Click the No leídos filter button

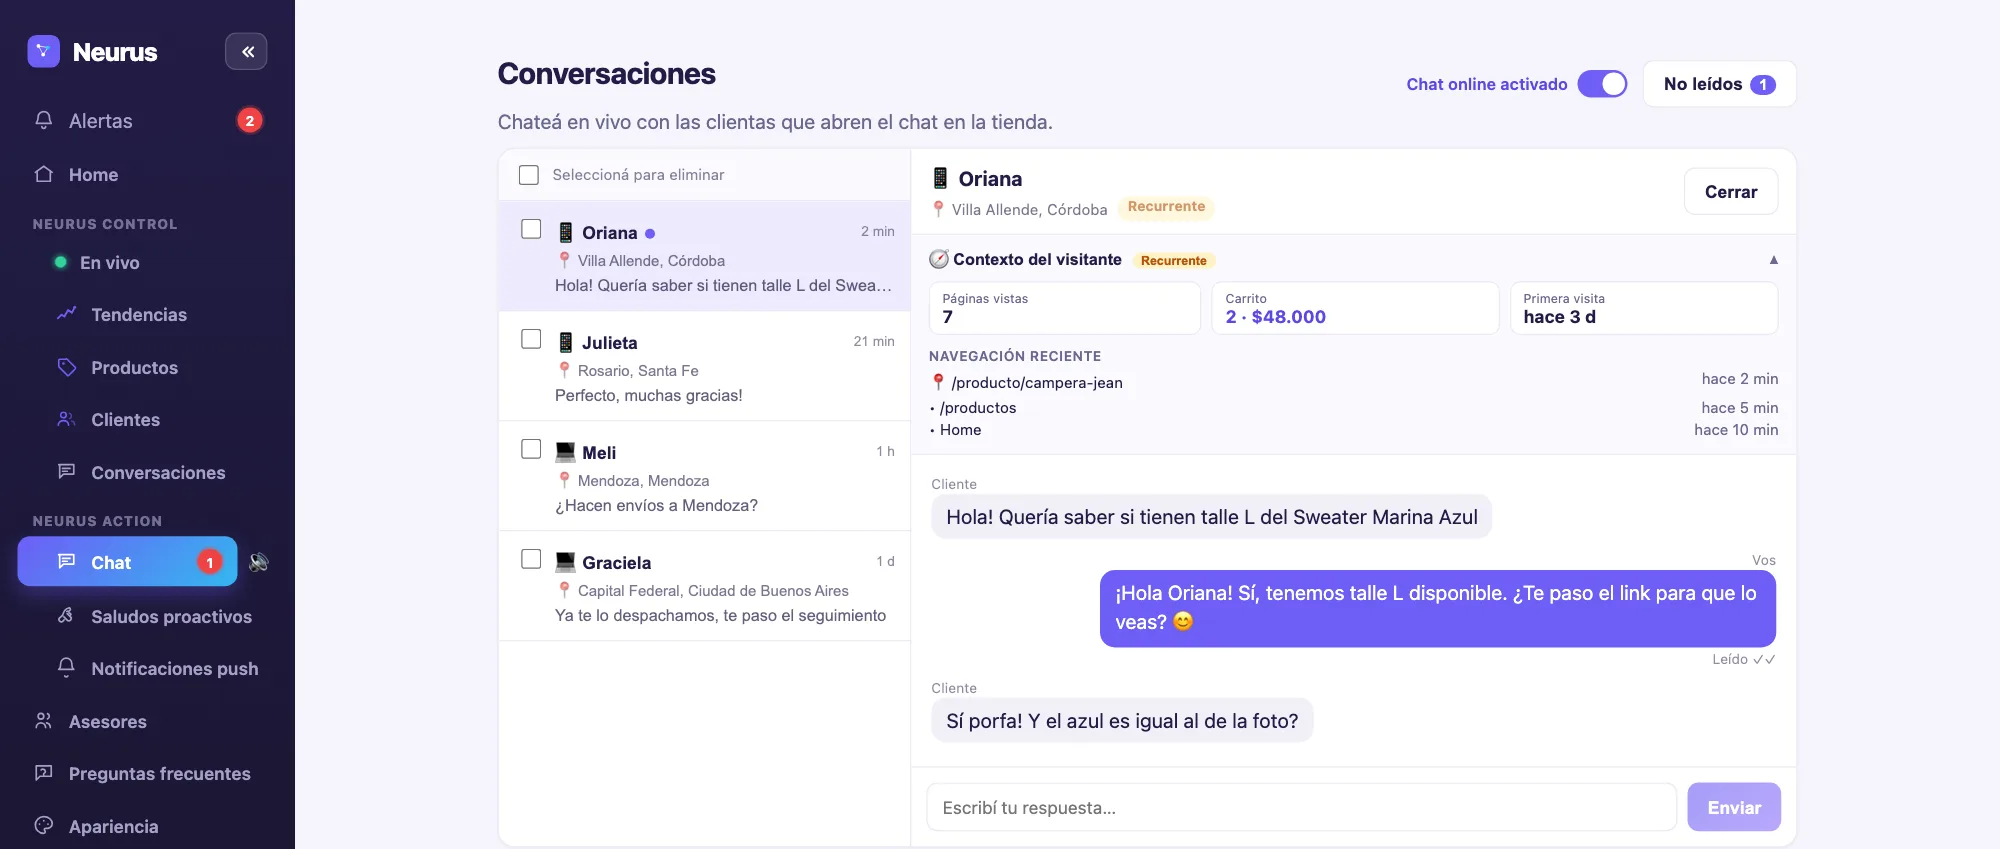tap(1719, 84)
